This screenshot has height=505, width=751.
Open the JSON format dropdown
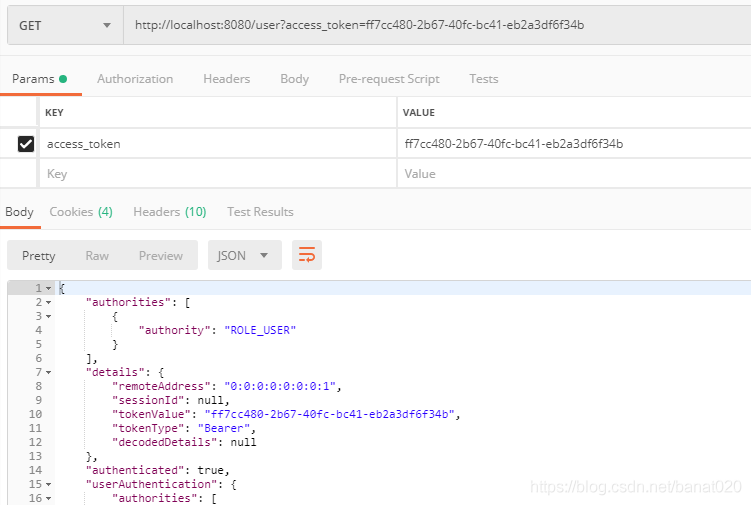[243, 255]
